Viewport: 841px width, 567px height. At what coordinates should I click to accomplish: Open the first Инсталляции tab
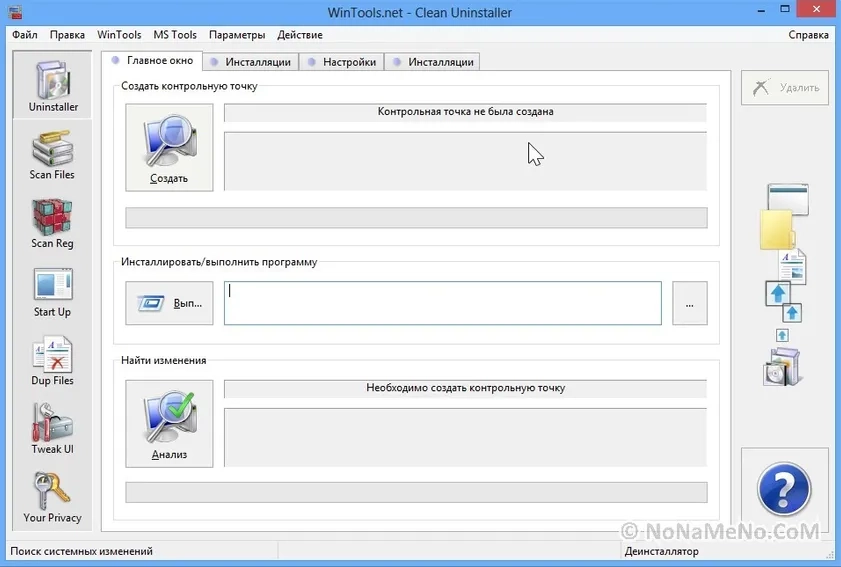pyautogui.click(x=250, y=62)
